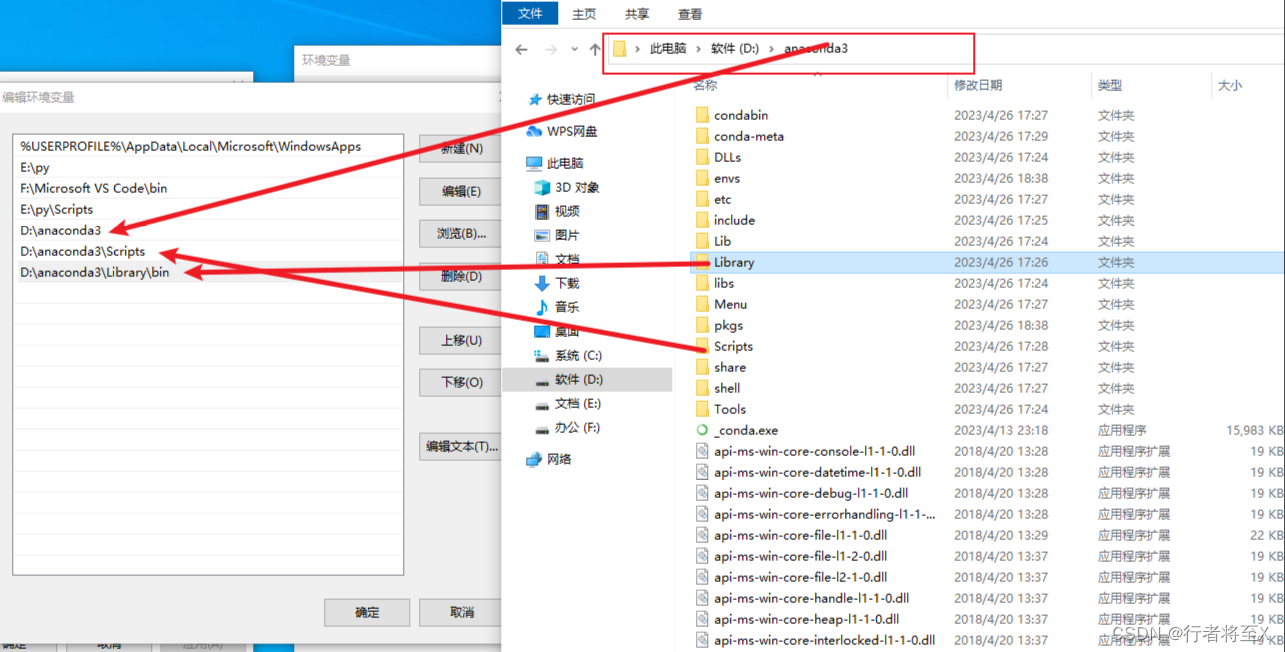Viewport: 1285px width, 652px height.
Task: Select E:\py\Scripts path entry
Action: pos(208,209)
